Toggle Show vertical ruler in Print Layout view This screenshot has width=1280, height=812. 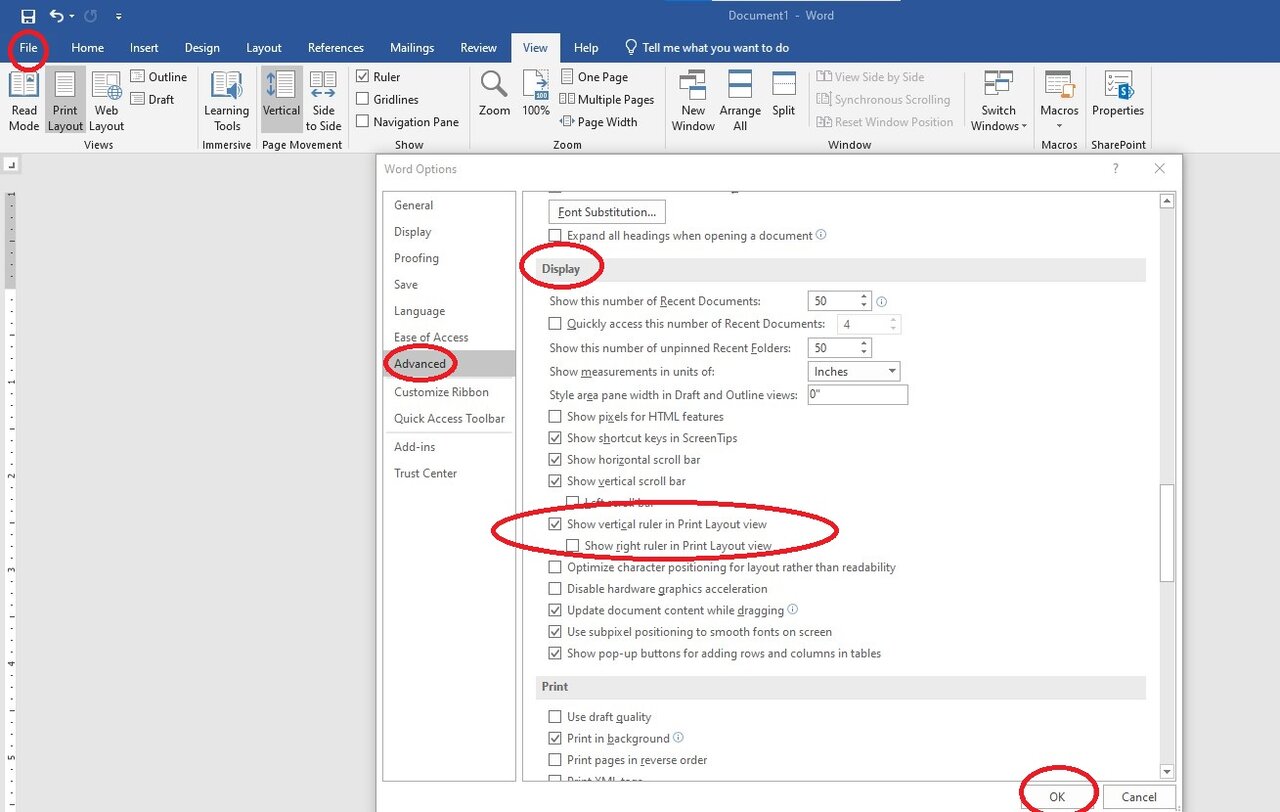point(555,524)
